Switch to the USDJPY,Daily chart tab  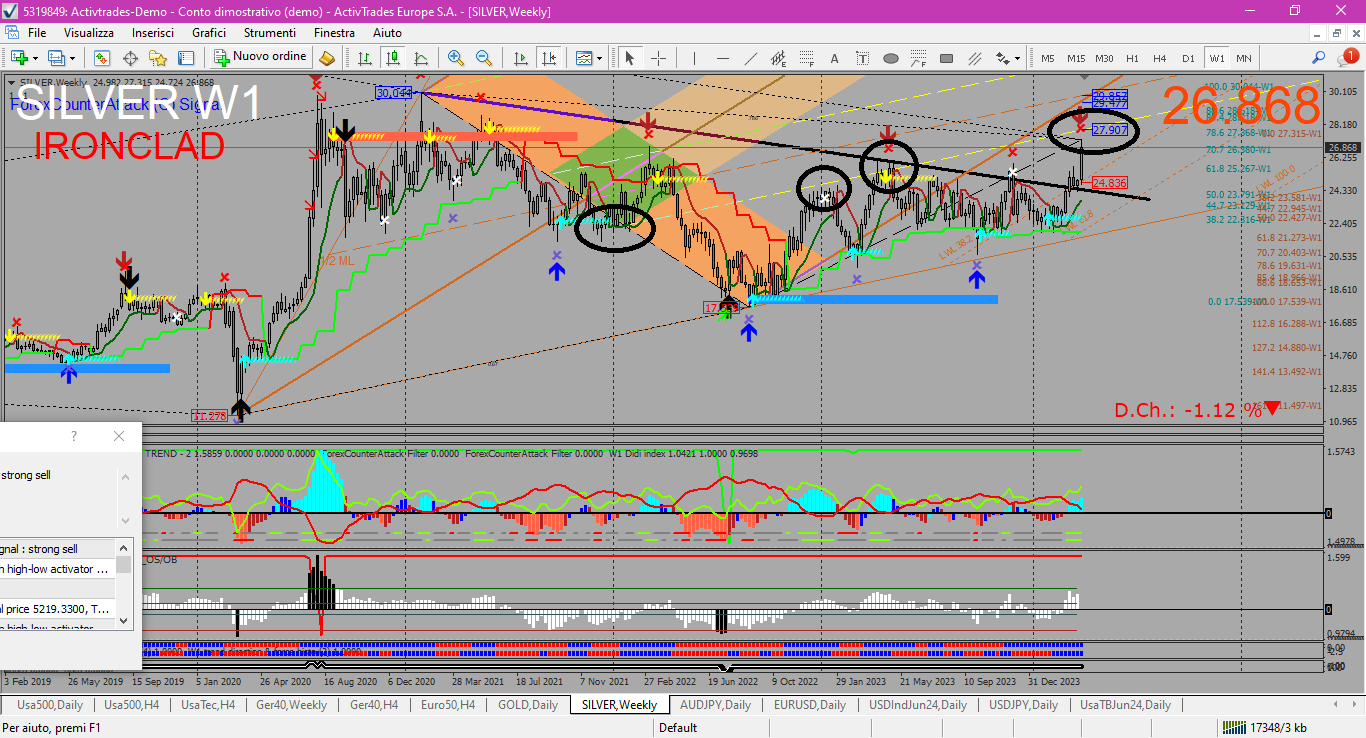(1024, 705)
